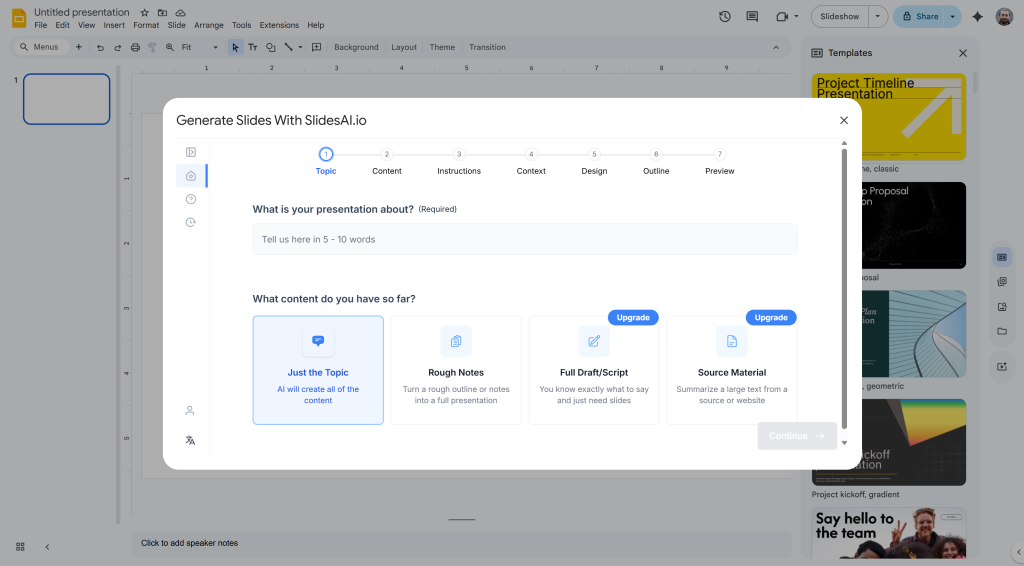Screen dimensions: 1024x566
Task: Select the Source Material option
Action: click(731, 370)
